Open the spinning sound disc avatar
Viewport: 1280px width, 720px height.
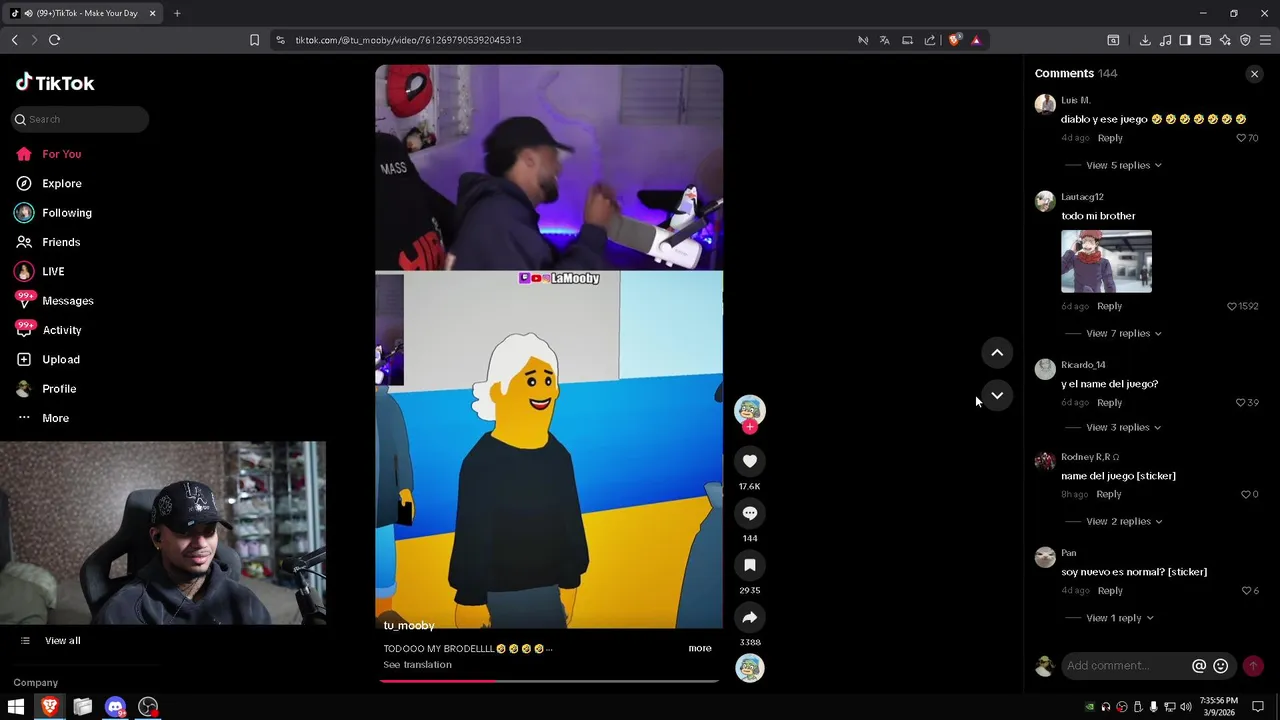click(x=750, y=668)
